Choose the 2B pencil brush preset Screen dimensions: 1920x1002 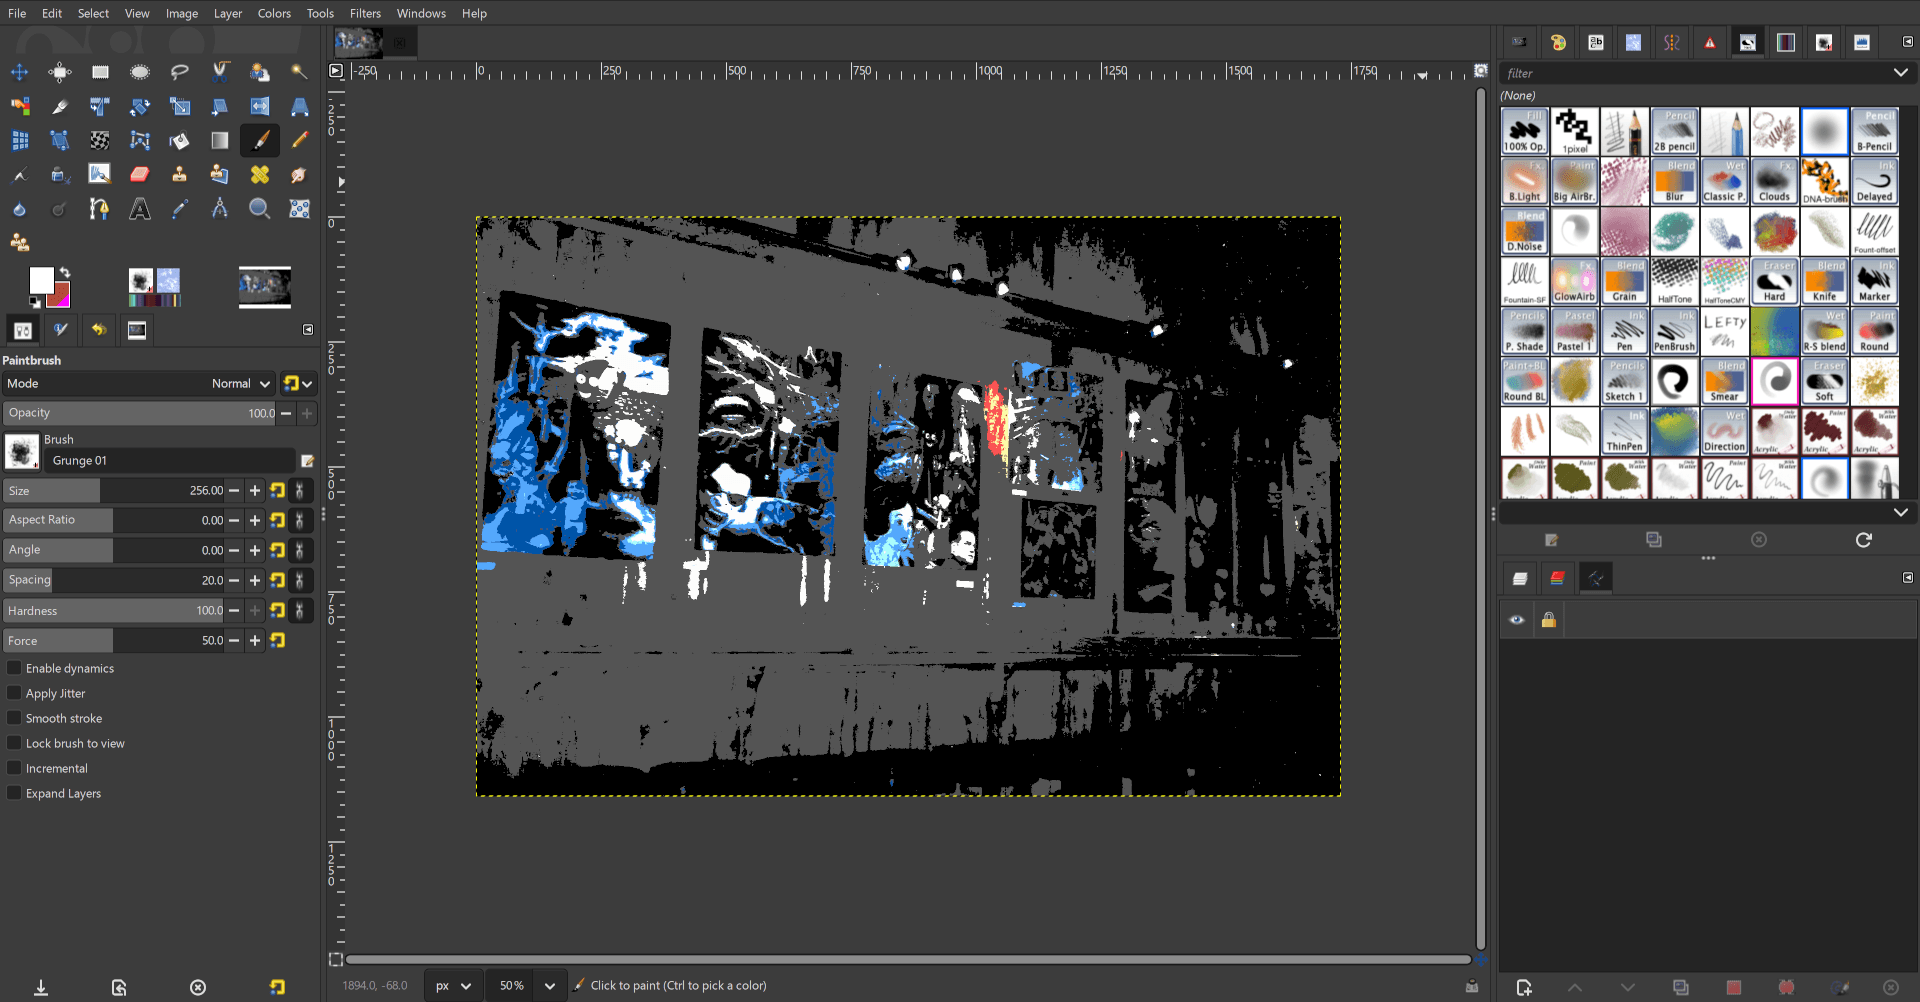1675,131
